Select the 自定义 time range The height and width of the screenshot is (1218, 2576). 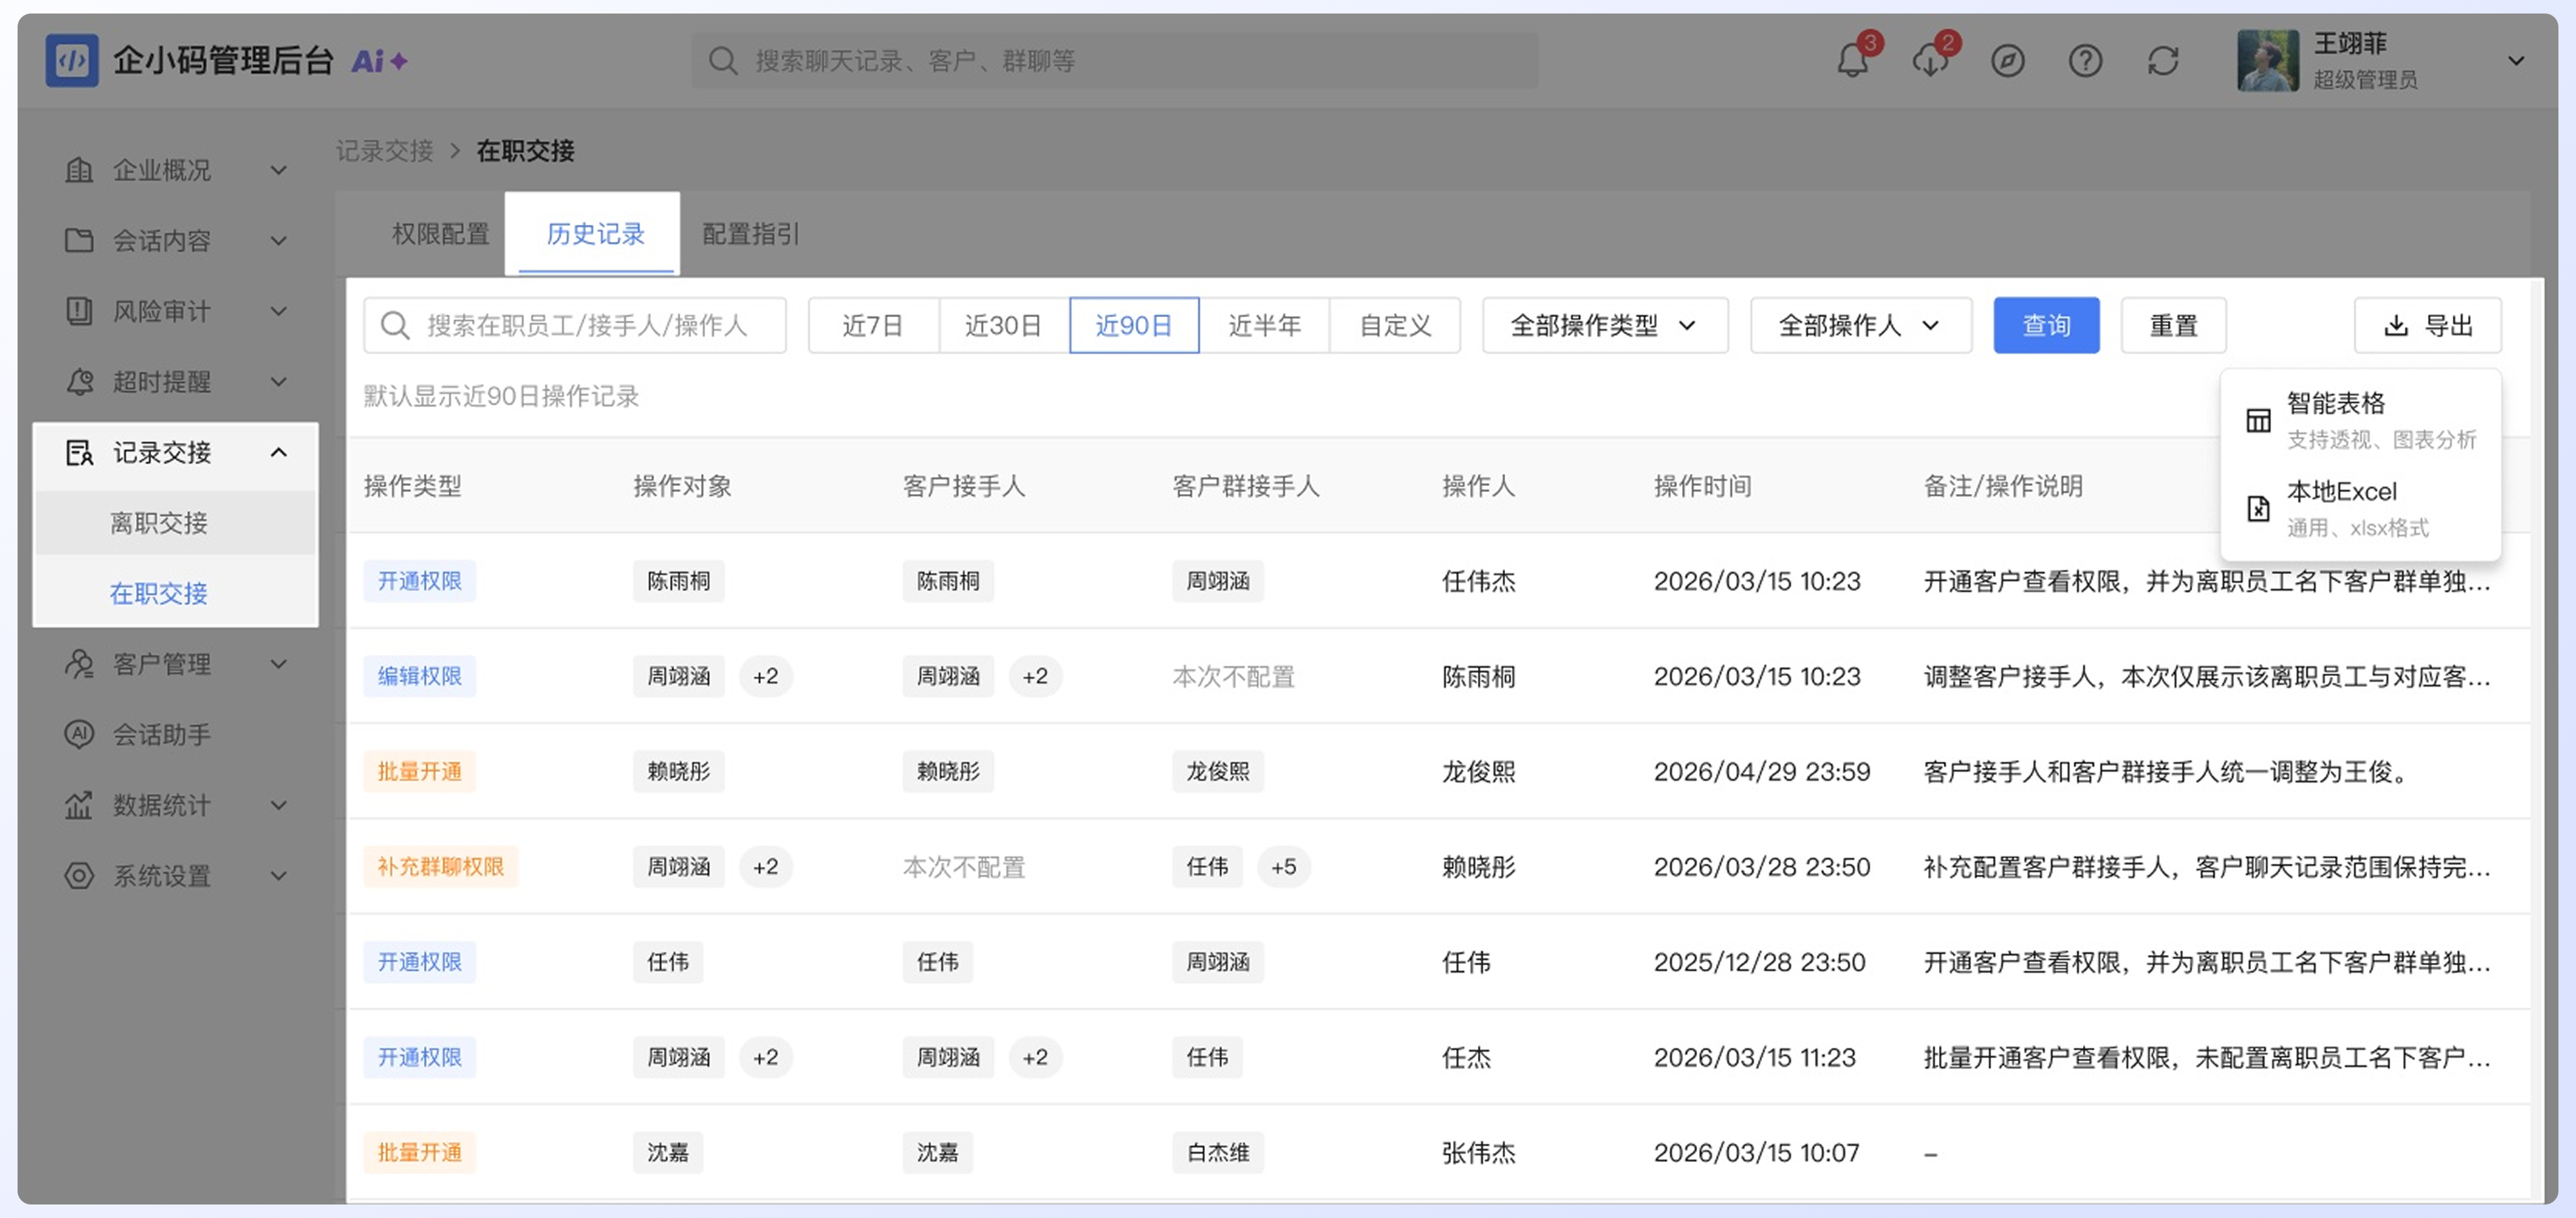click(x=1395, y=325)
